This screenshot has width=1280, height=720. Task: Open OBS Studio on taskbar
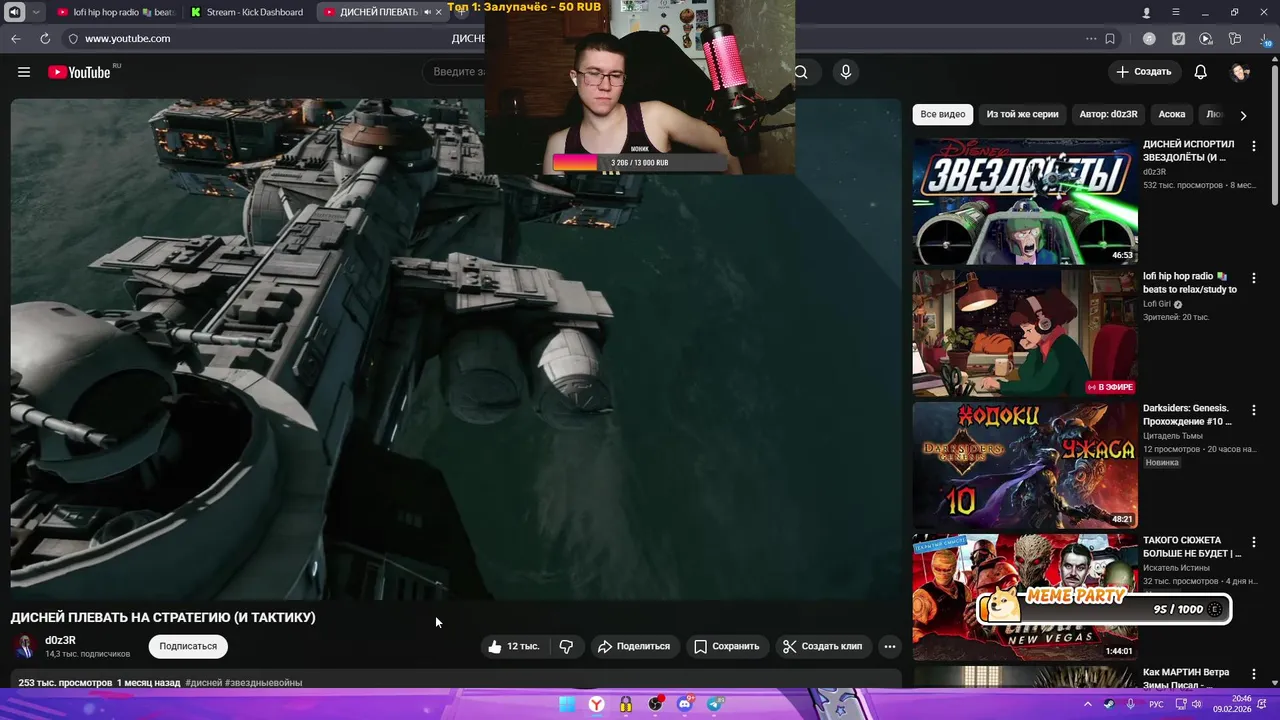655,704
